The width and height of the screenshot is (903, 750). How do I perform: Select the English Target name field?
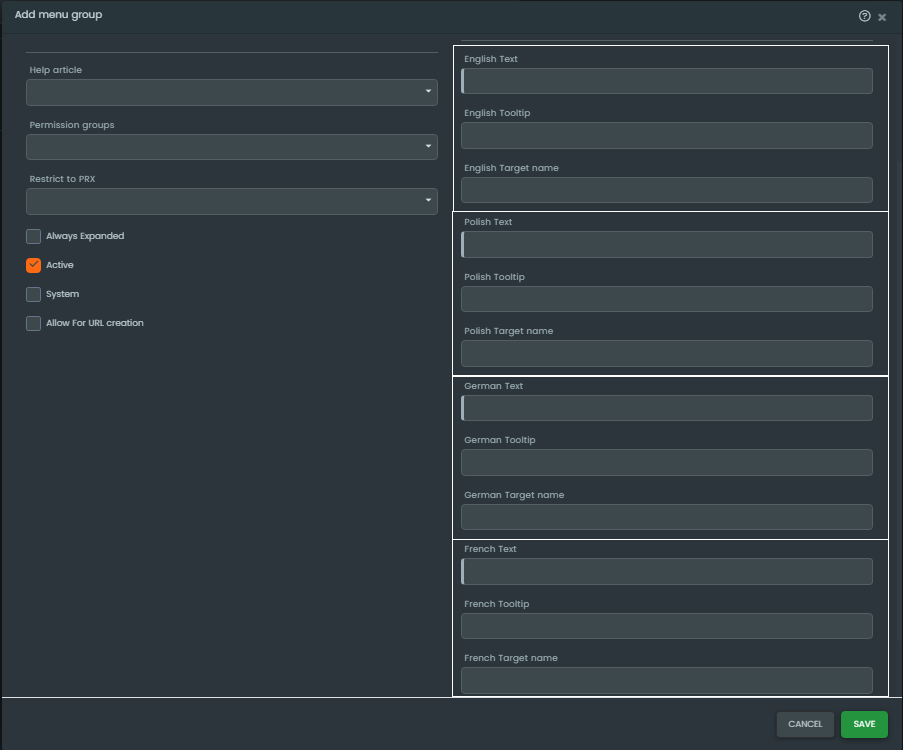point(667,190)
